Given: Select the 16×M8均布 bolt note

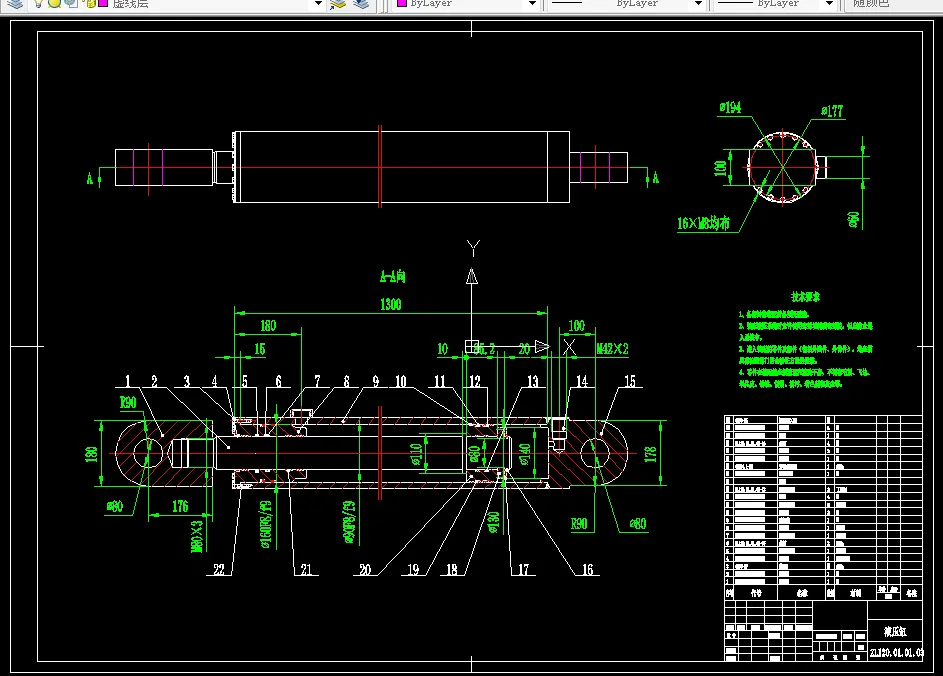Looking at the screenshot, I should pos(703,224).
